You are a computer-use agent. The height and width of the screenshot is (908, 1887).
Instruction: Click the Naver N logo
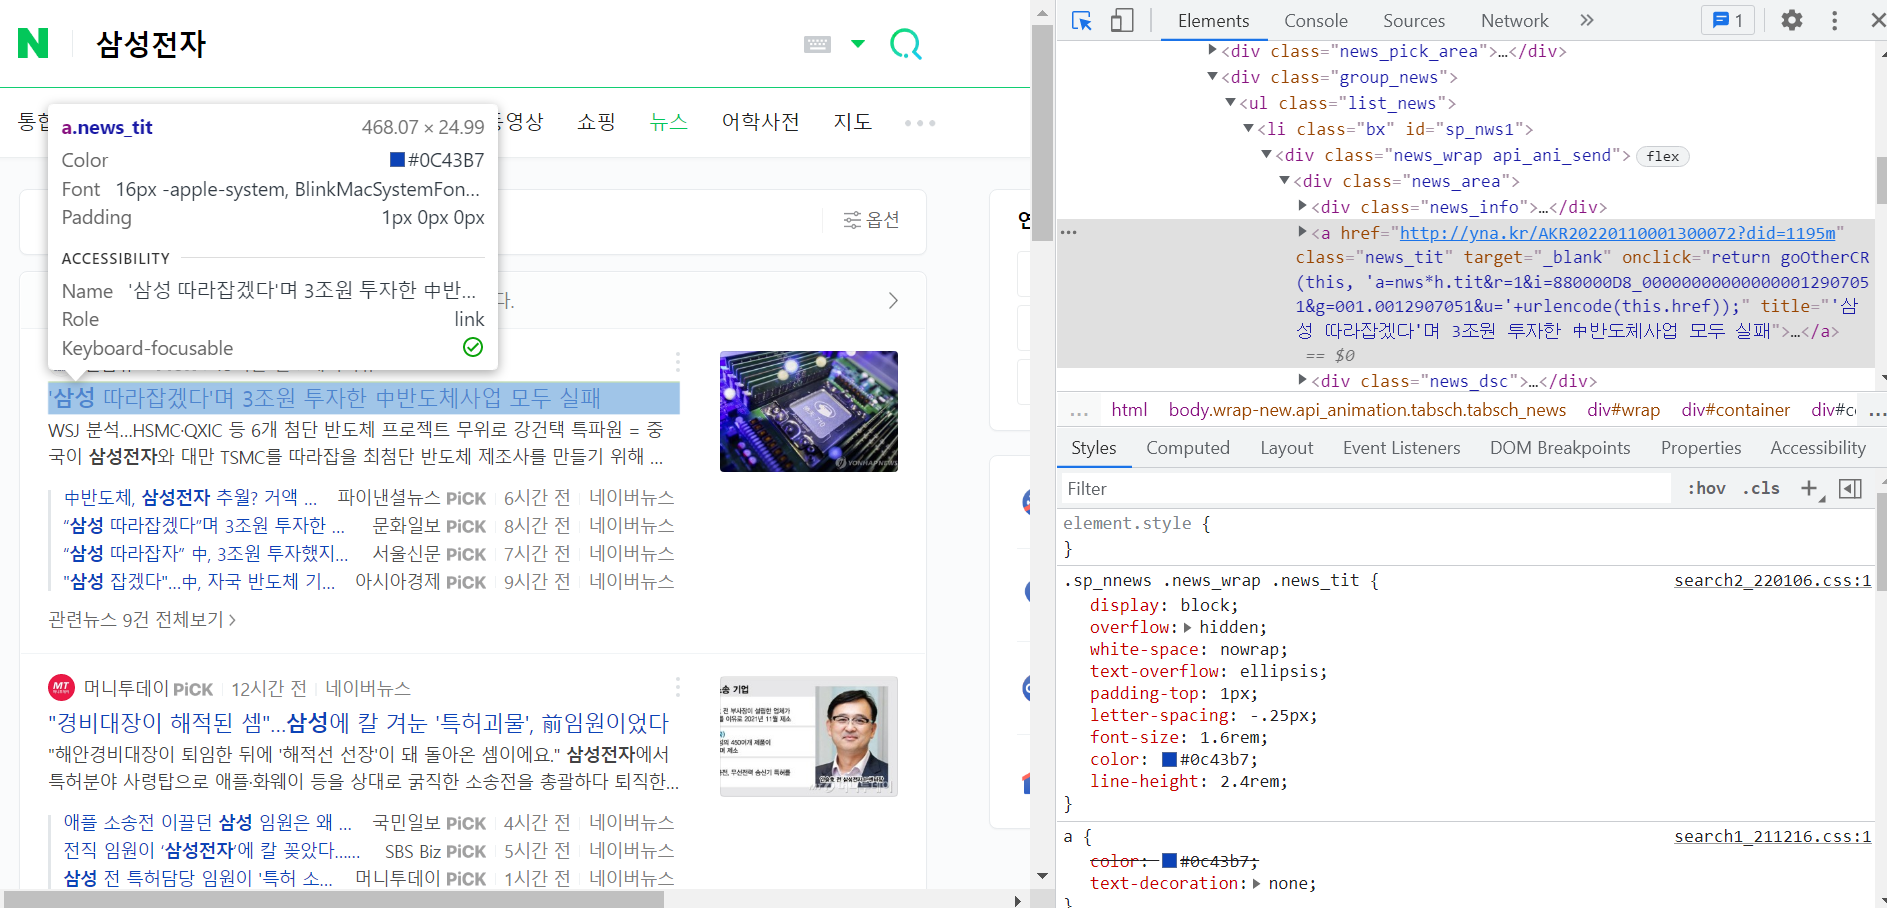coord(33,43)
